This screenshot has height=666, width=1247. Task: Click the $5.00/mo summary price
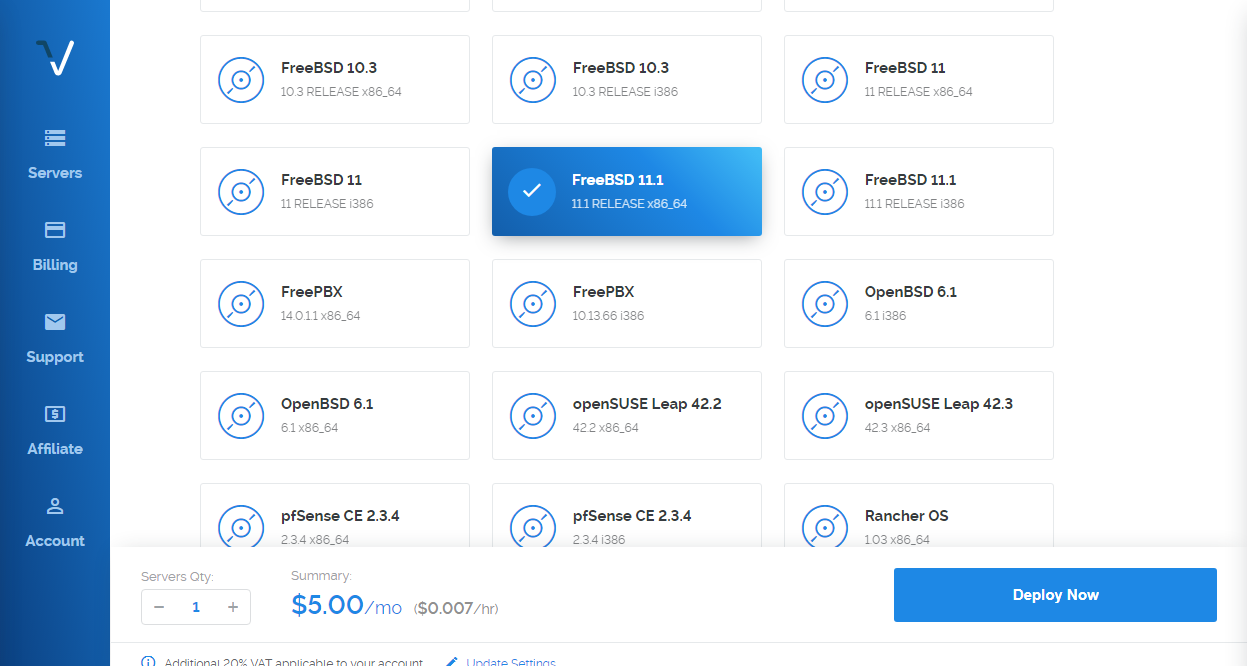(x=346, y=605)
